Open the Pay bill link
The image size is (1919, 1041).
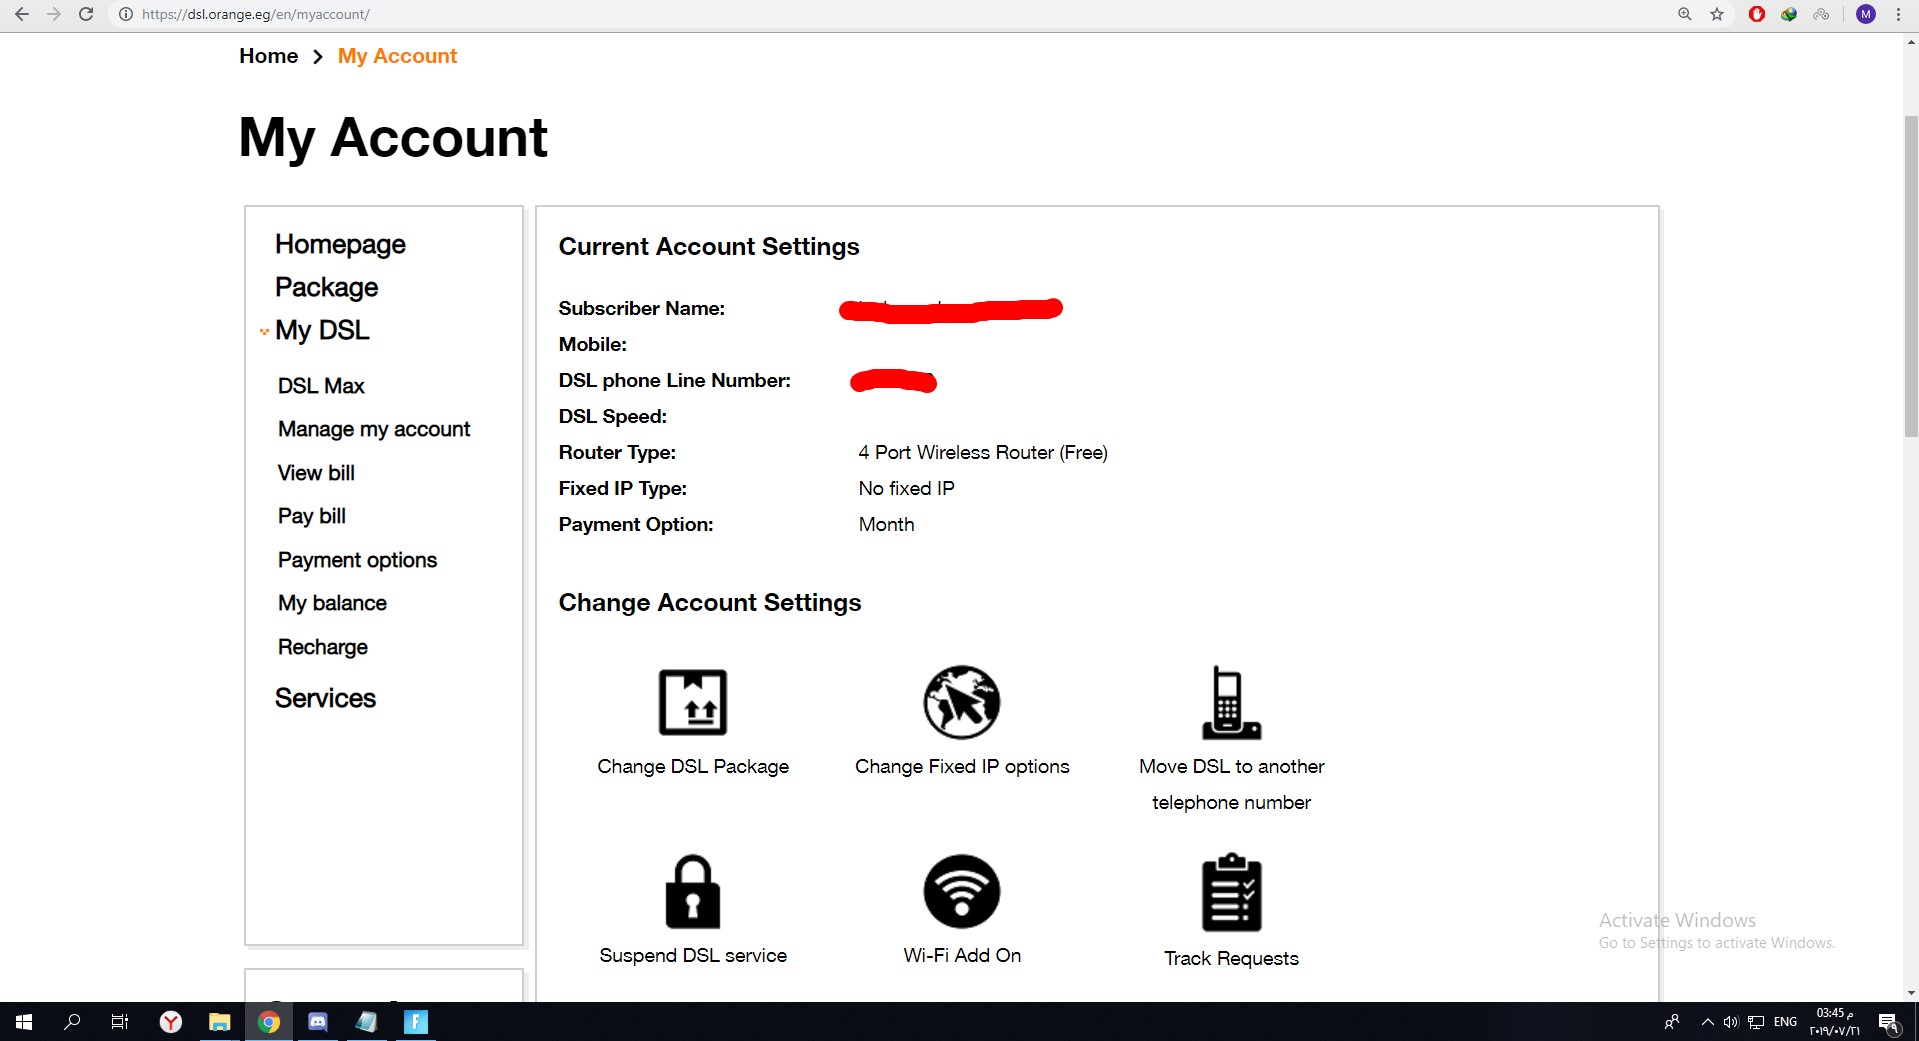pos(312,516)
